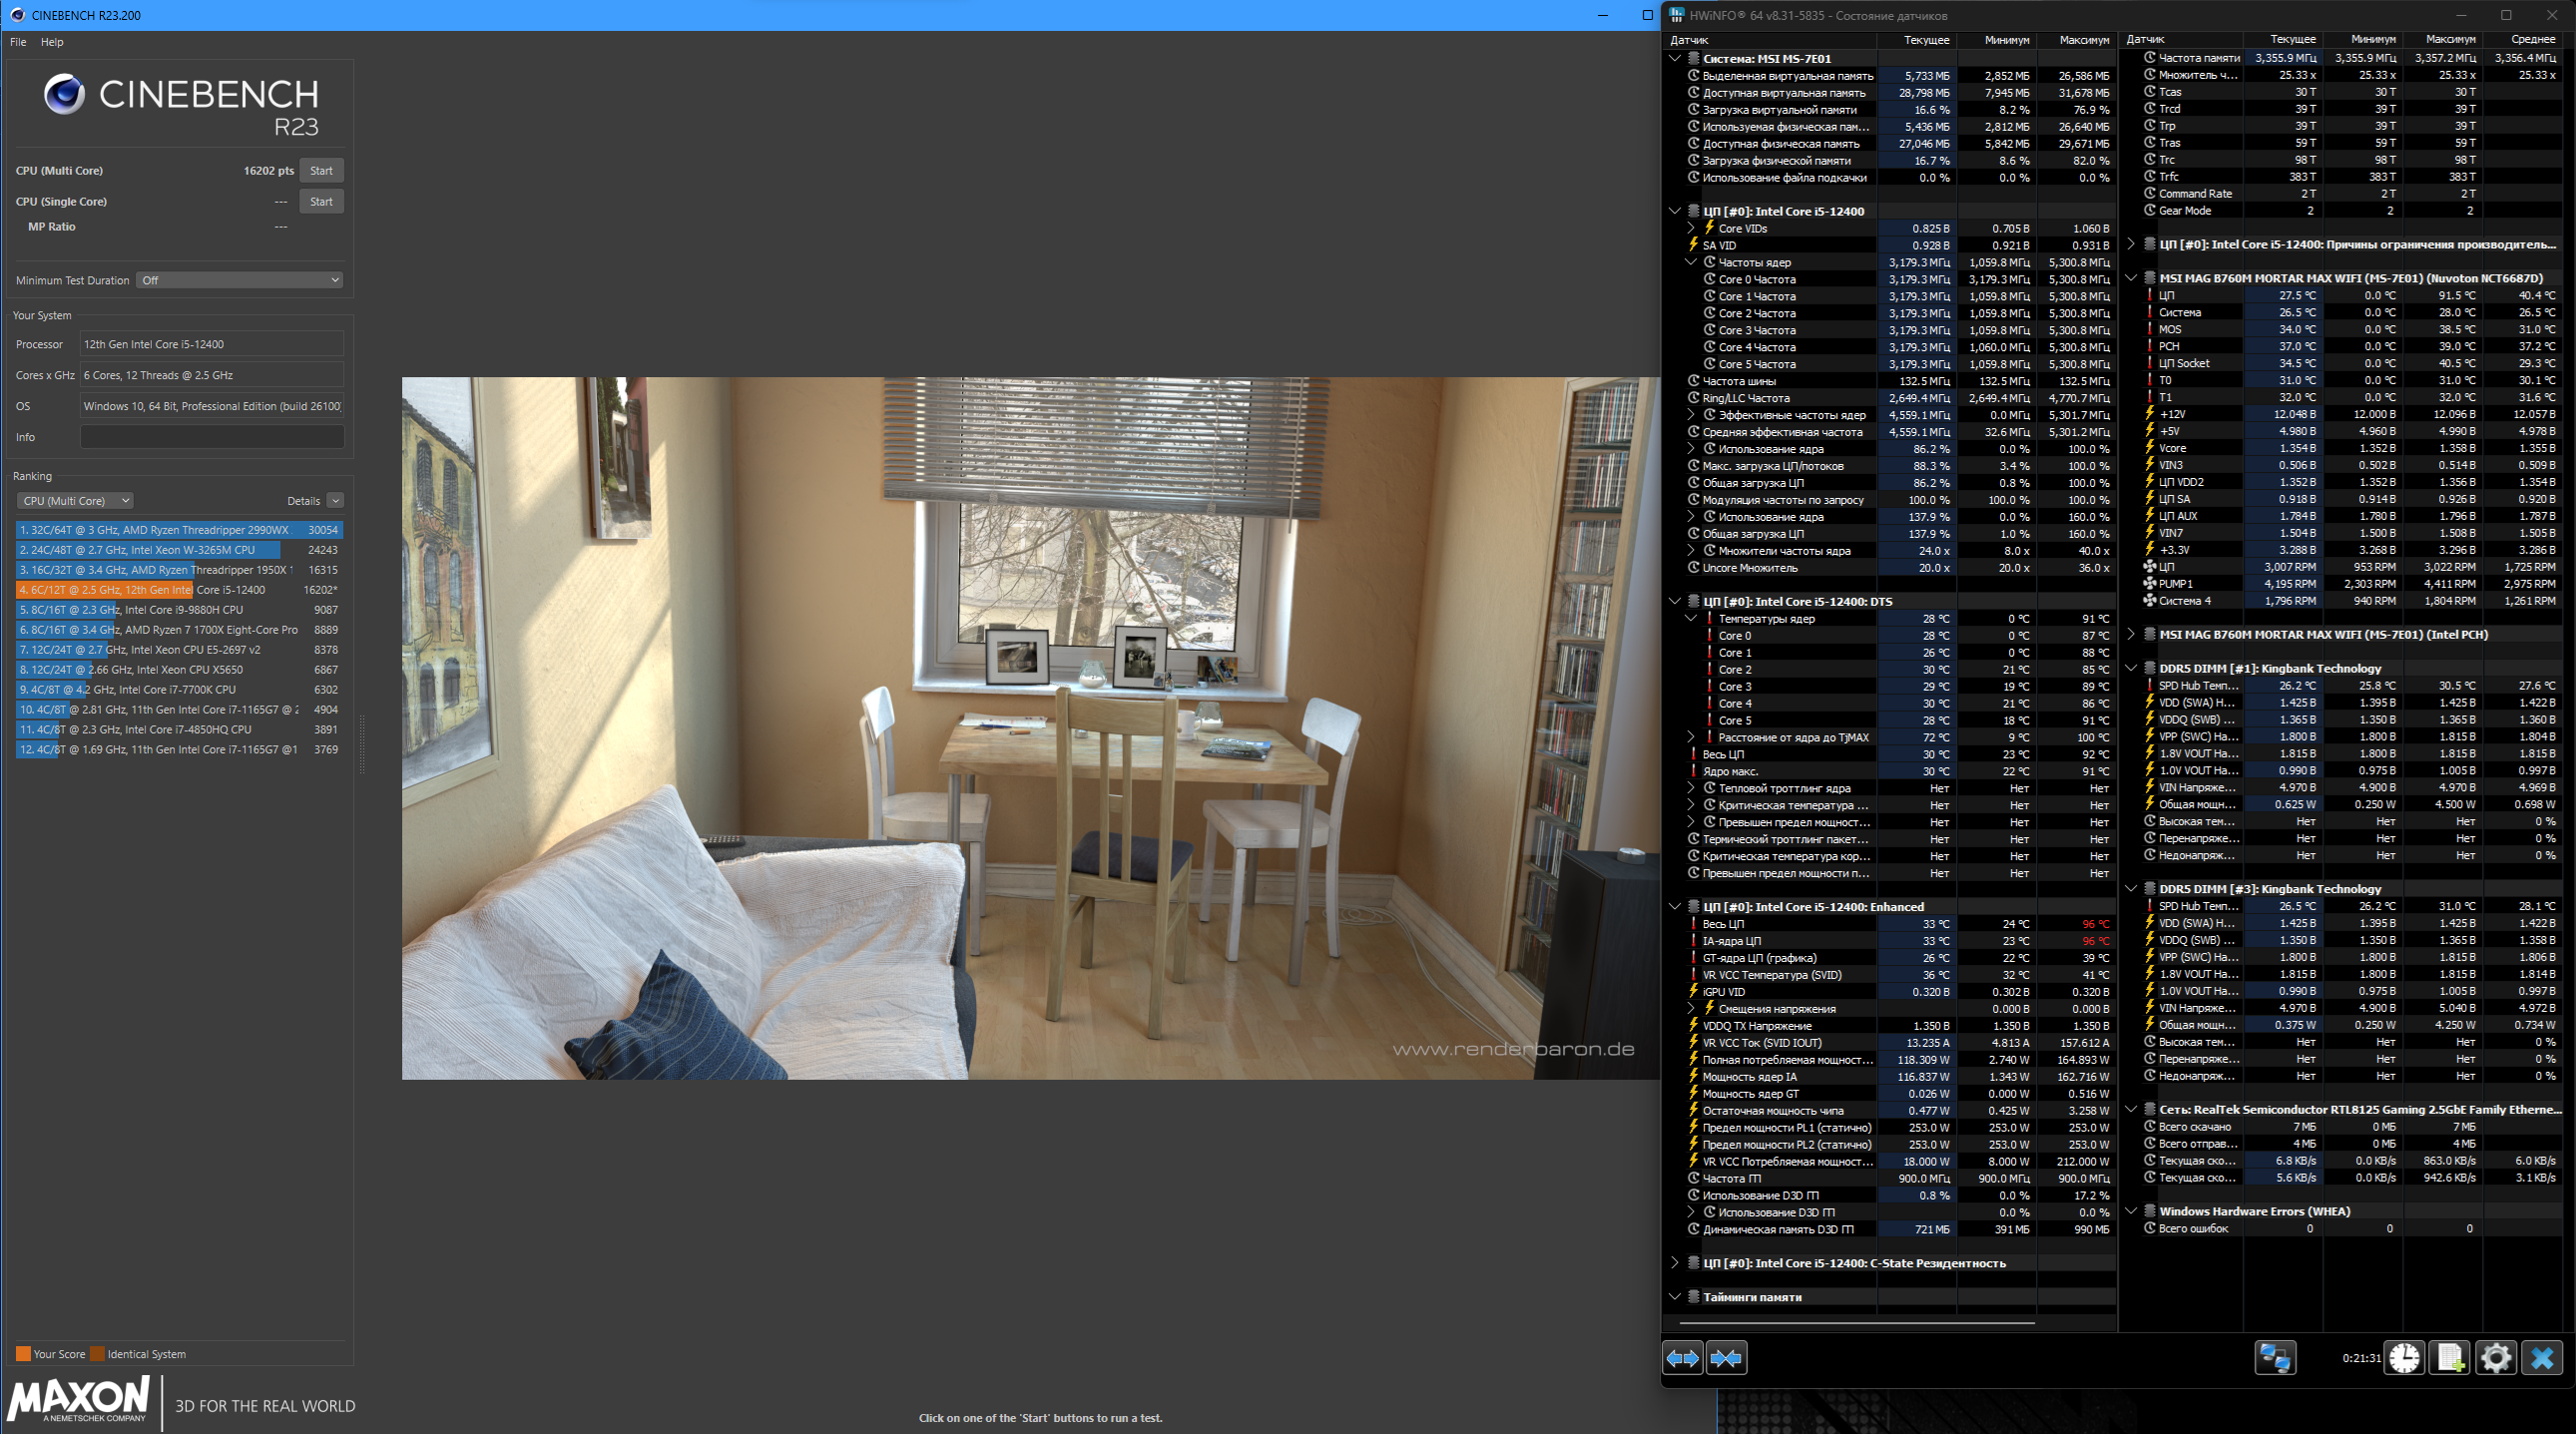The width and height of the screenshot is (2576, 1434).
Task: Expand the Core VIDs sensor row
Action: 1691,228
